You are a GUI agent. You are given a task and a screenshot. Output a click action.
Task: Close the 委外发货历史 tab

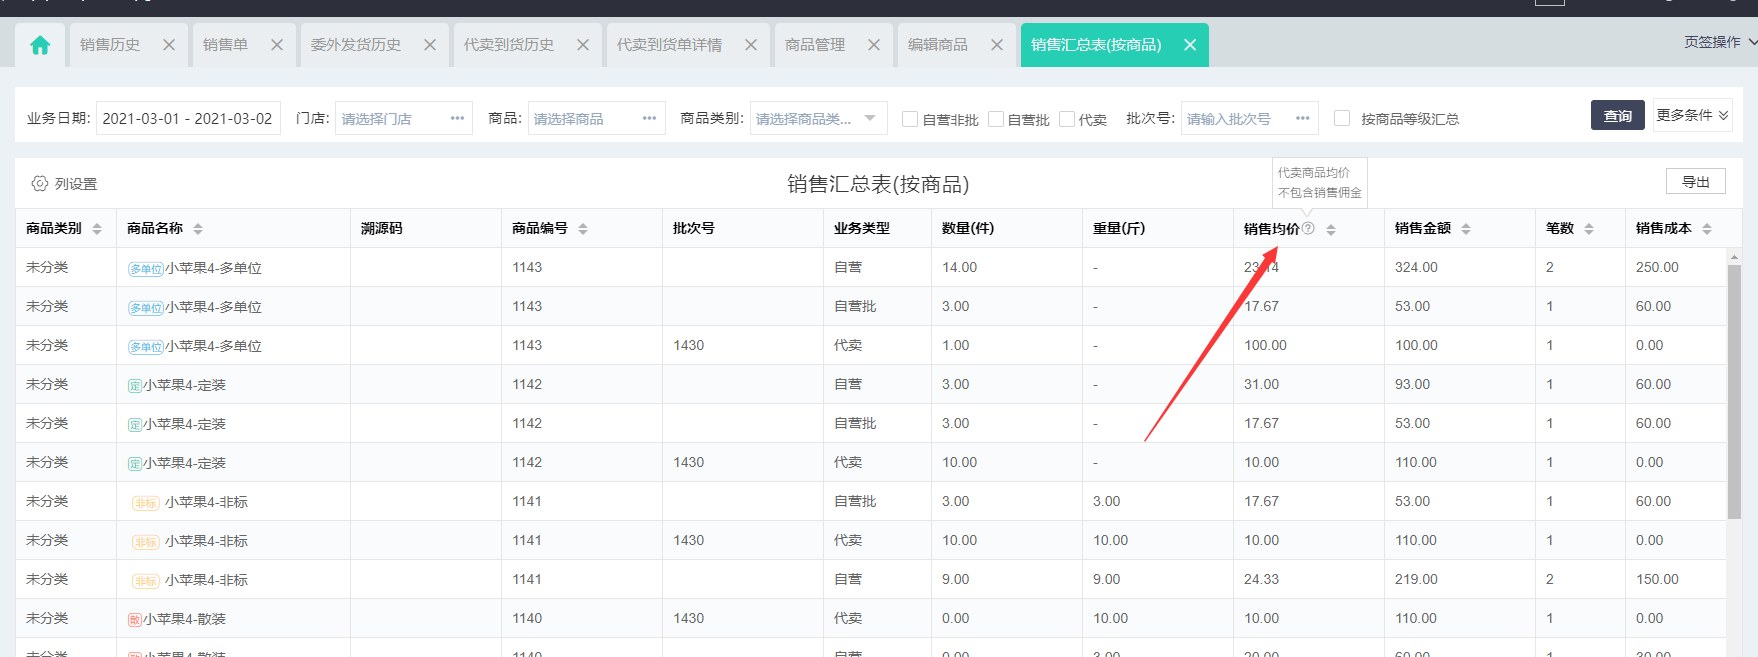tap(430, 45)
